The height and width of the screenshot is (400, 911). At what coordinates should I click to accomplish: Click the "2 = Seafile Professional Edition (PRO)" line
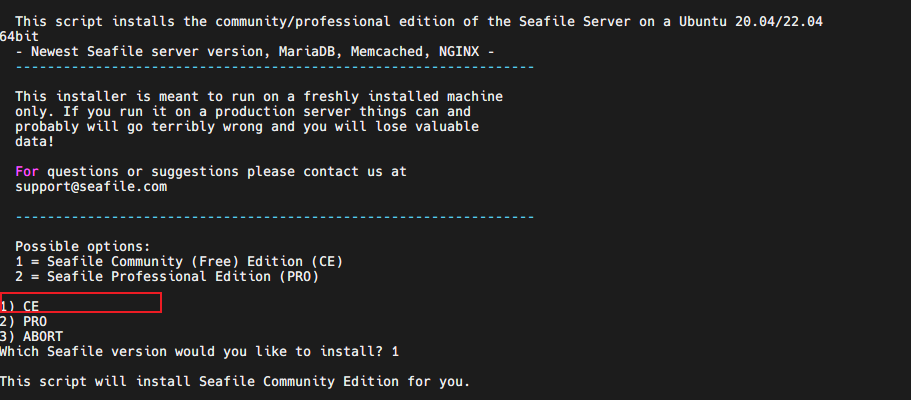pyautogui.click(x=167, y=277)
